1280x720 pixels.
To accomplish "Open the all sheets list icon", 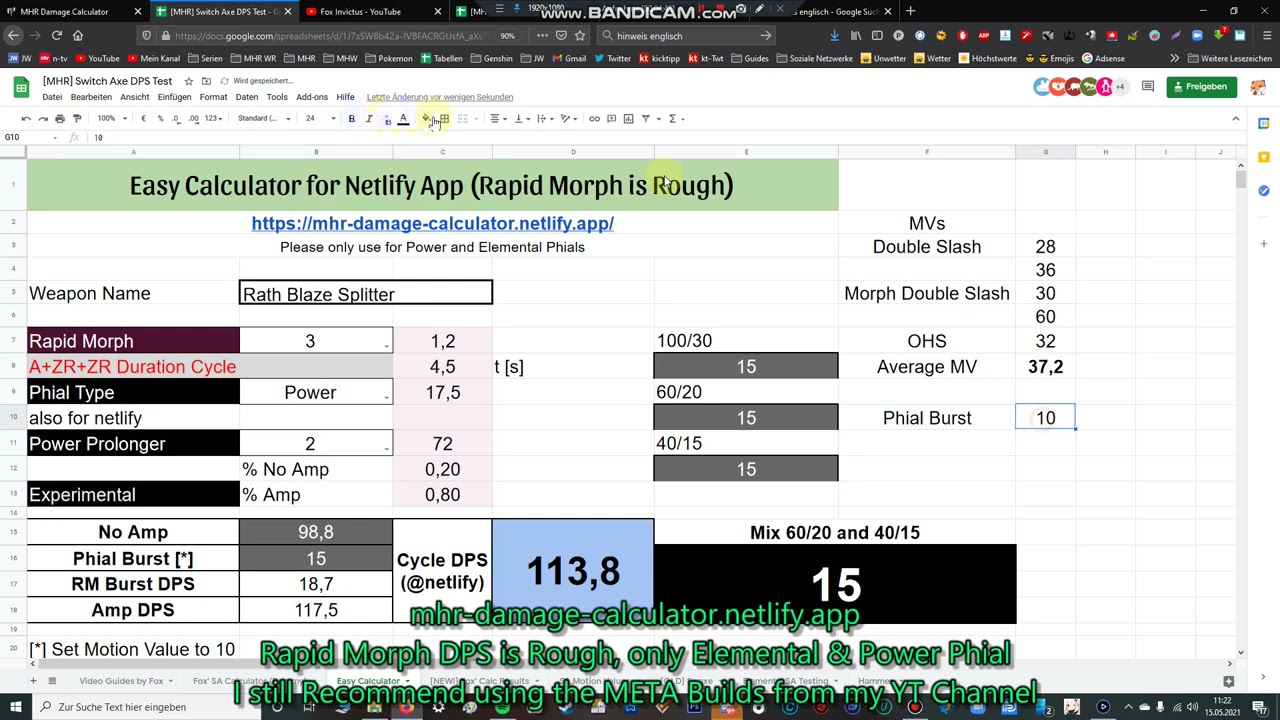I will tap(52, 681).
